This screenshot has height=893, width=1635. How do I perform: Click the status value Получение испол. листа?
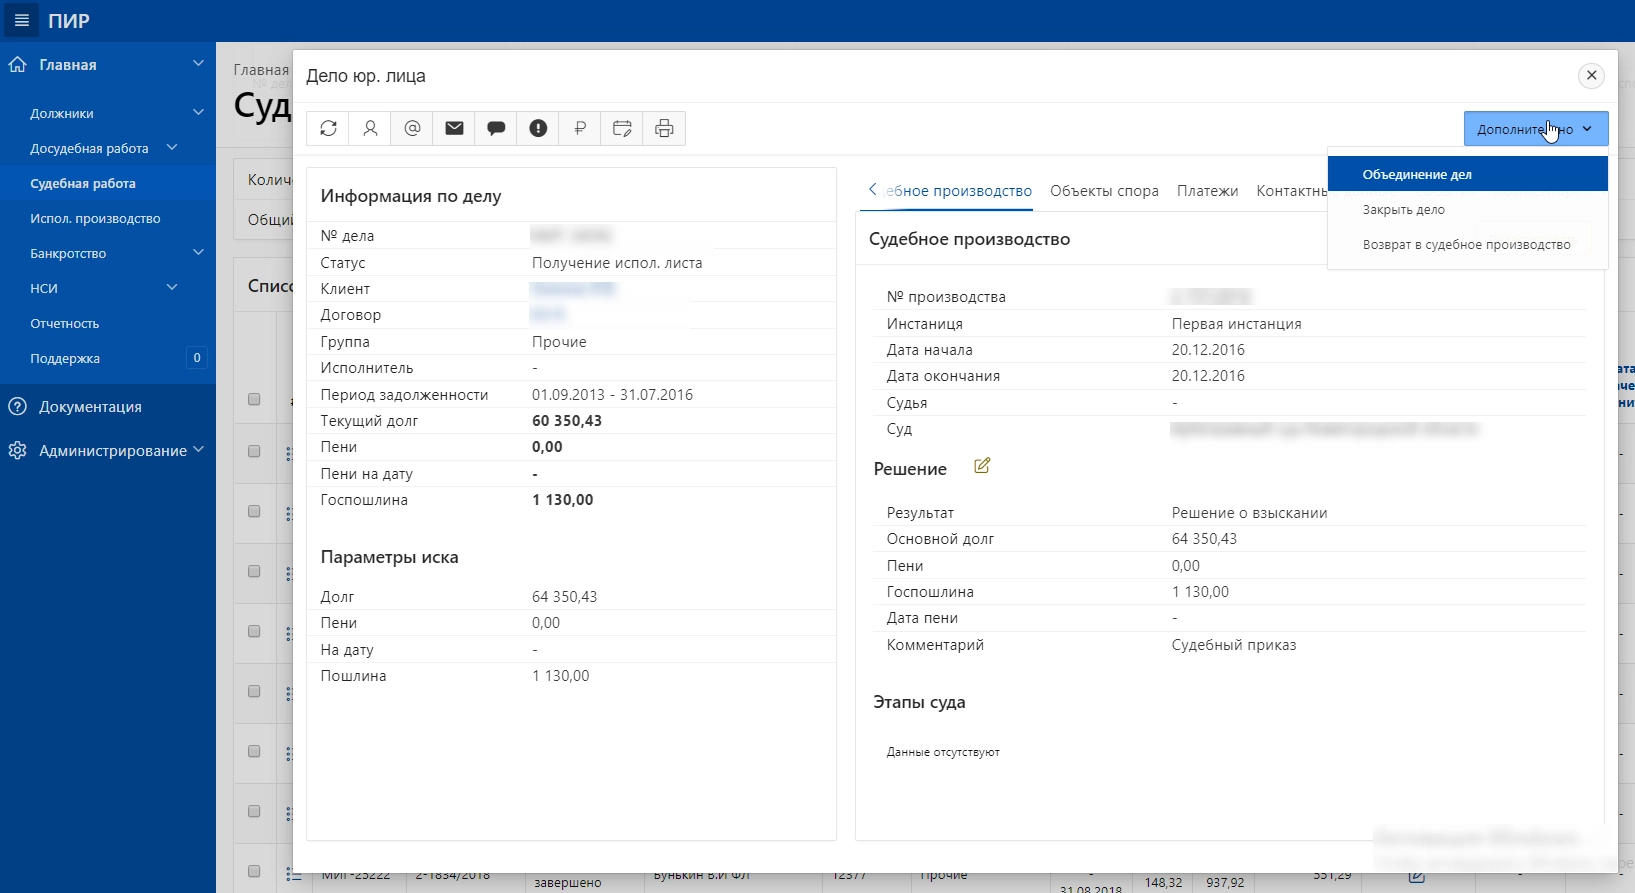pyautogui.click(x=617, y=263)
